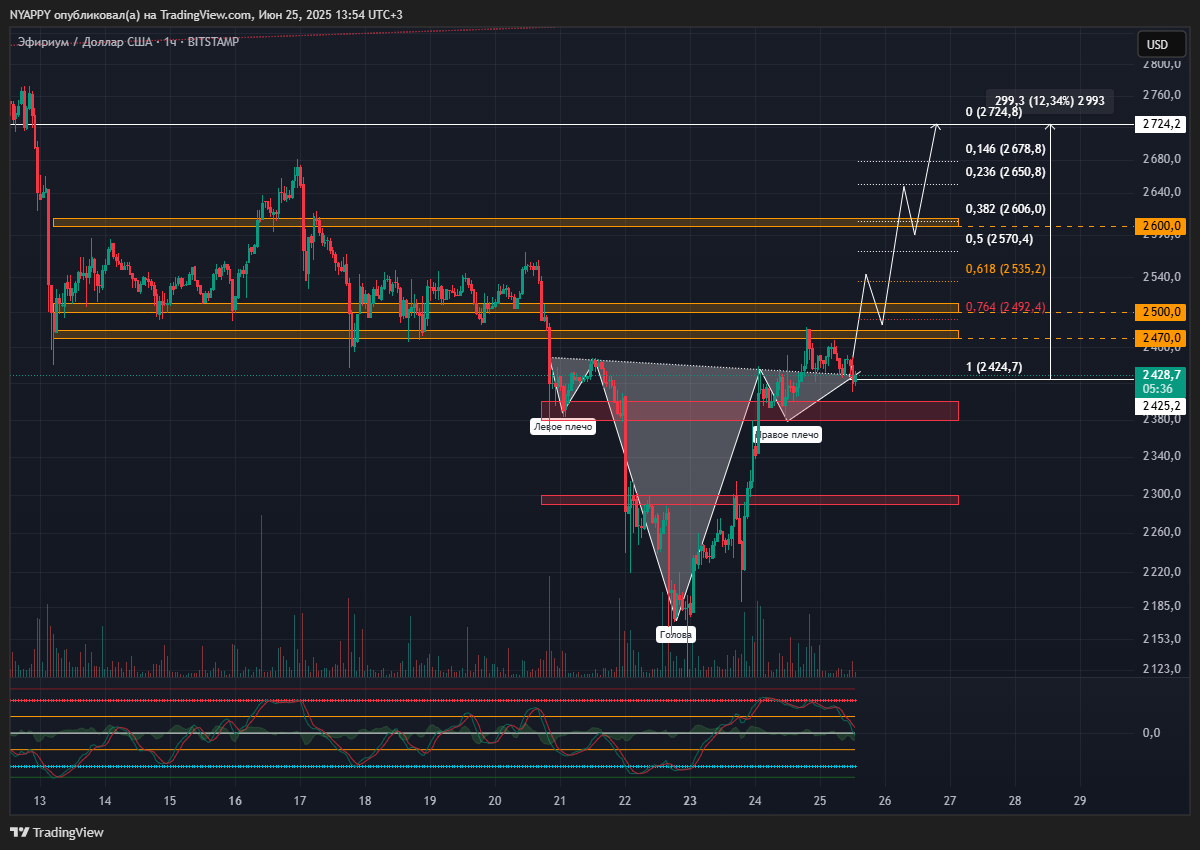Click the 2300,0 price scale value
Image resolution: width=1200 pixels, height=850 pixels.
(1162, 494)
